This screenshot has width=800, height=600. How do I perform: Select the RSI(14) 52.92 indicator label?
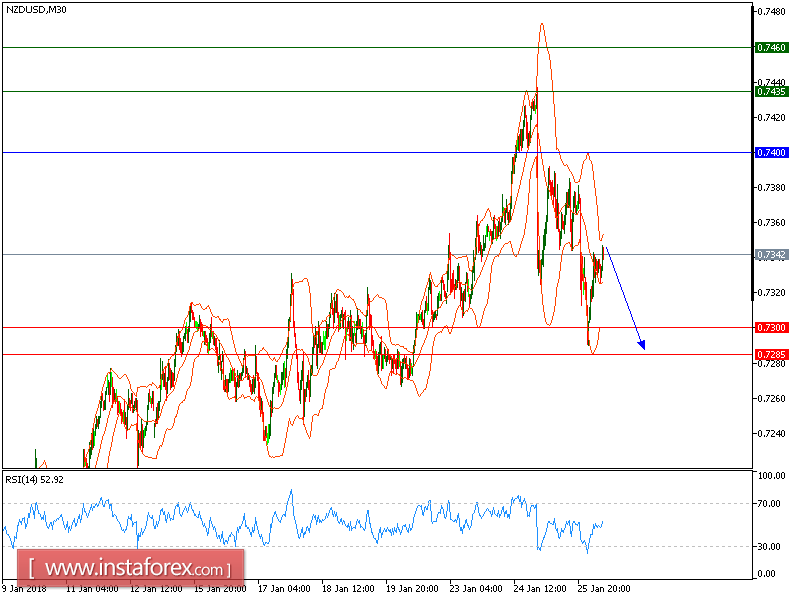[35, 478]
